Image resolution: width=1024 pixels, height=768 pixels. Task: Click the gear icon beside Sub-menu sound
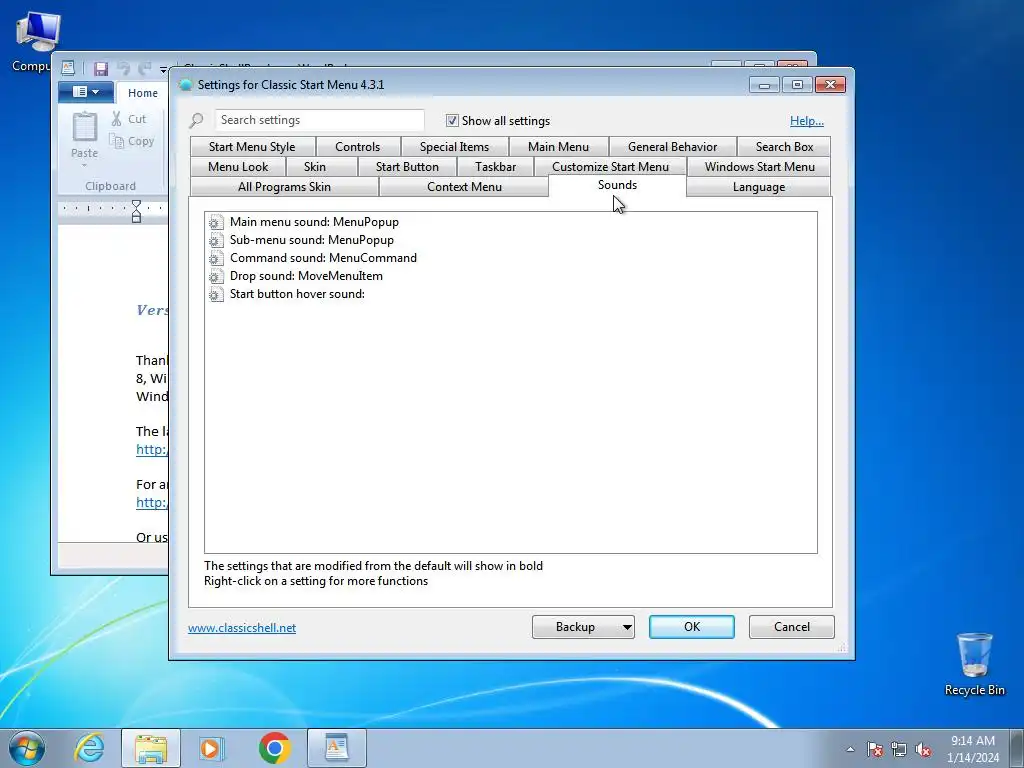(216, 240)
